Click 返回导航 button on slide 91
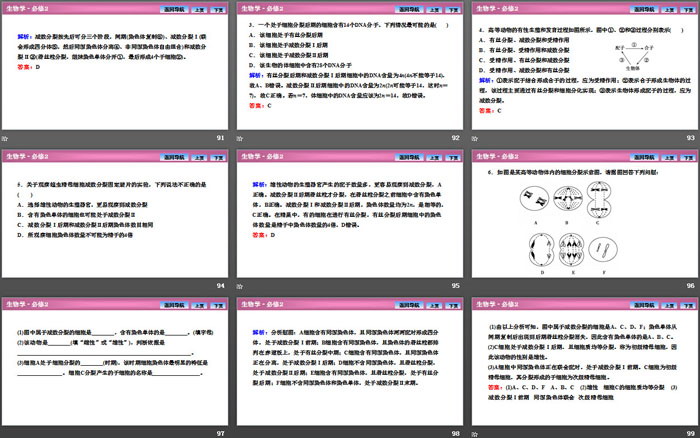This screenshot has width=700, height=438. click(x=174, y=9)
